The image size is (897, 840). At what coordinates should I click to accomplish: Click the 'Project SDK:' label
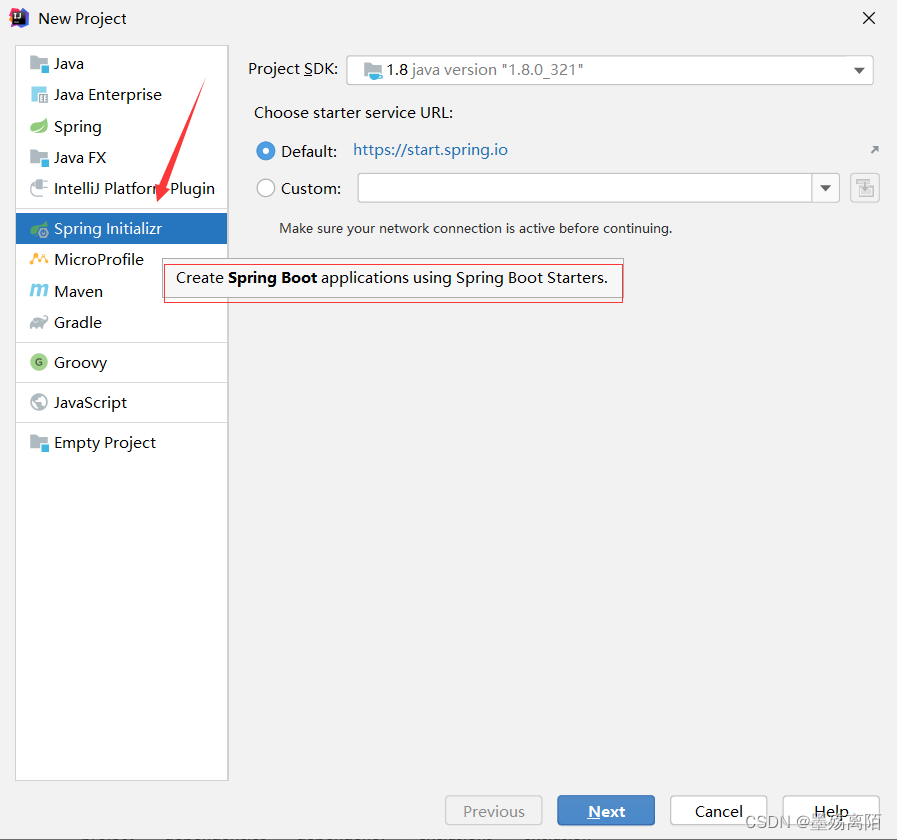point(293,69)
